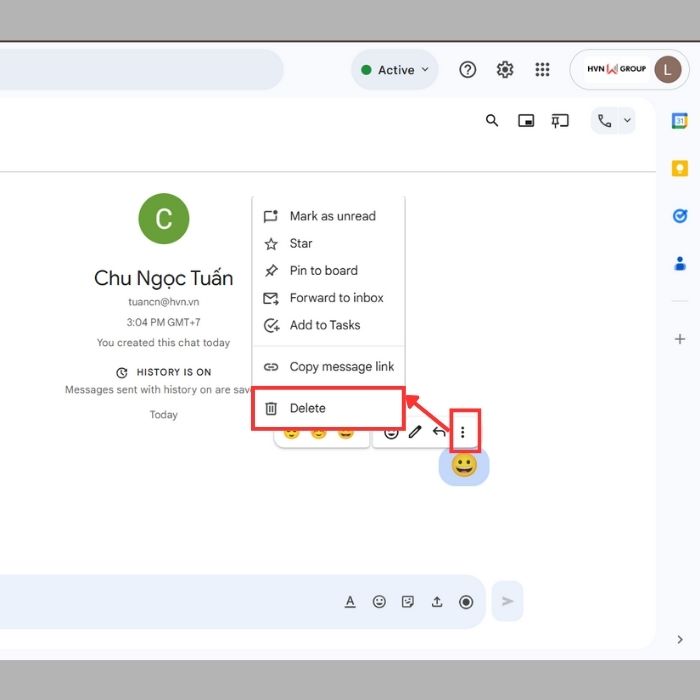Click the add reaction smiley on message toolbar
Image resolution: width=700 pixels, height=700 pixels.
(x=391, y=433)
